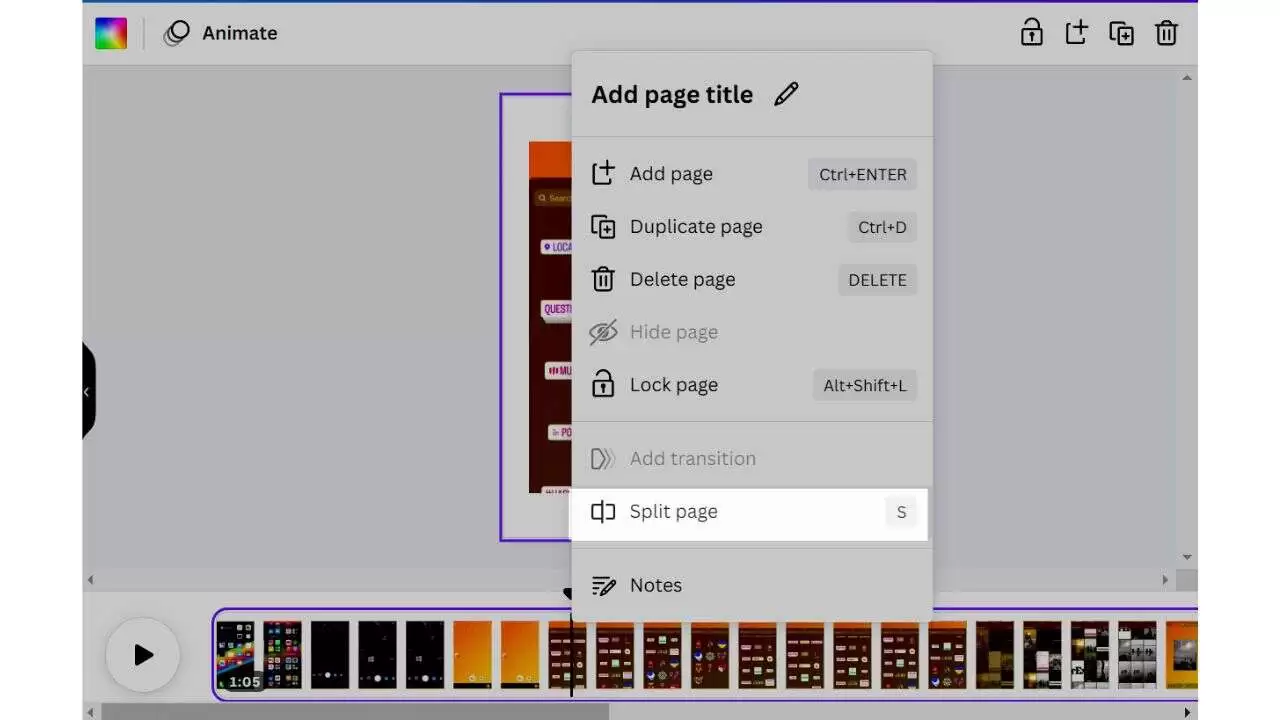Select the second timeline thumbnail with app icons

pyautogui.click(x=282, y=655)
